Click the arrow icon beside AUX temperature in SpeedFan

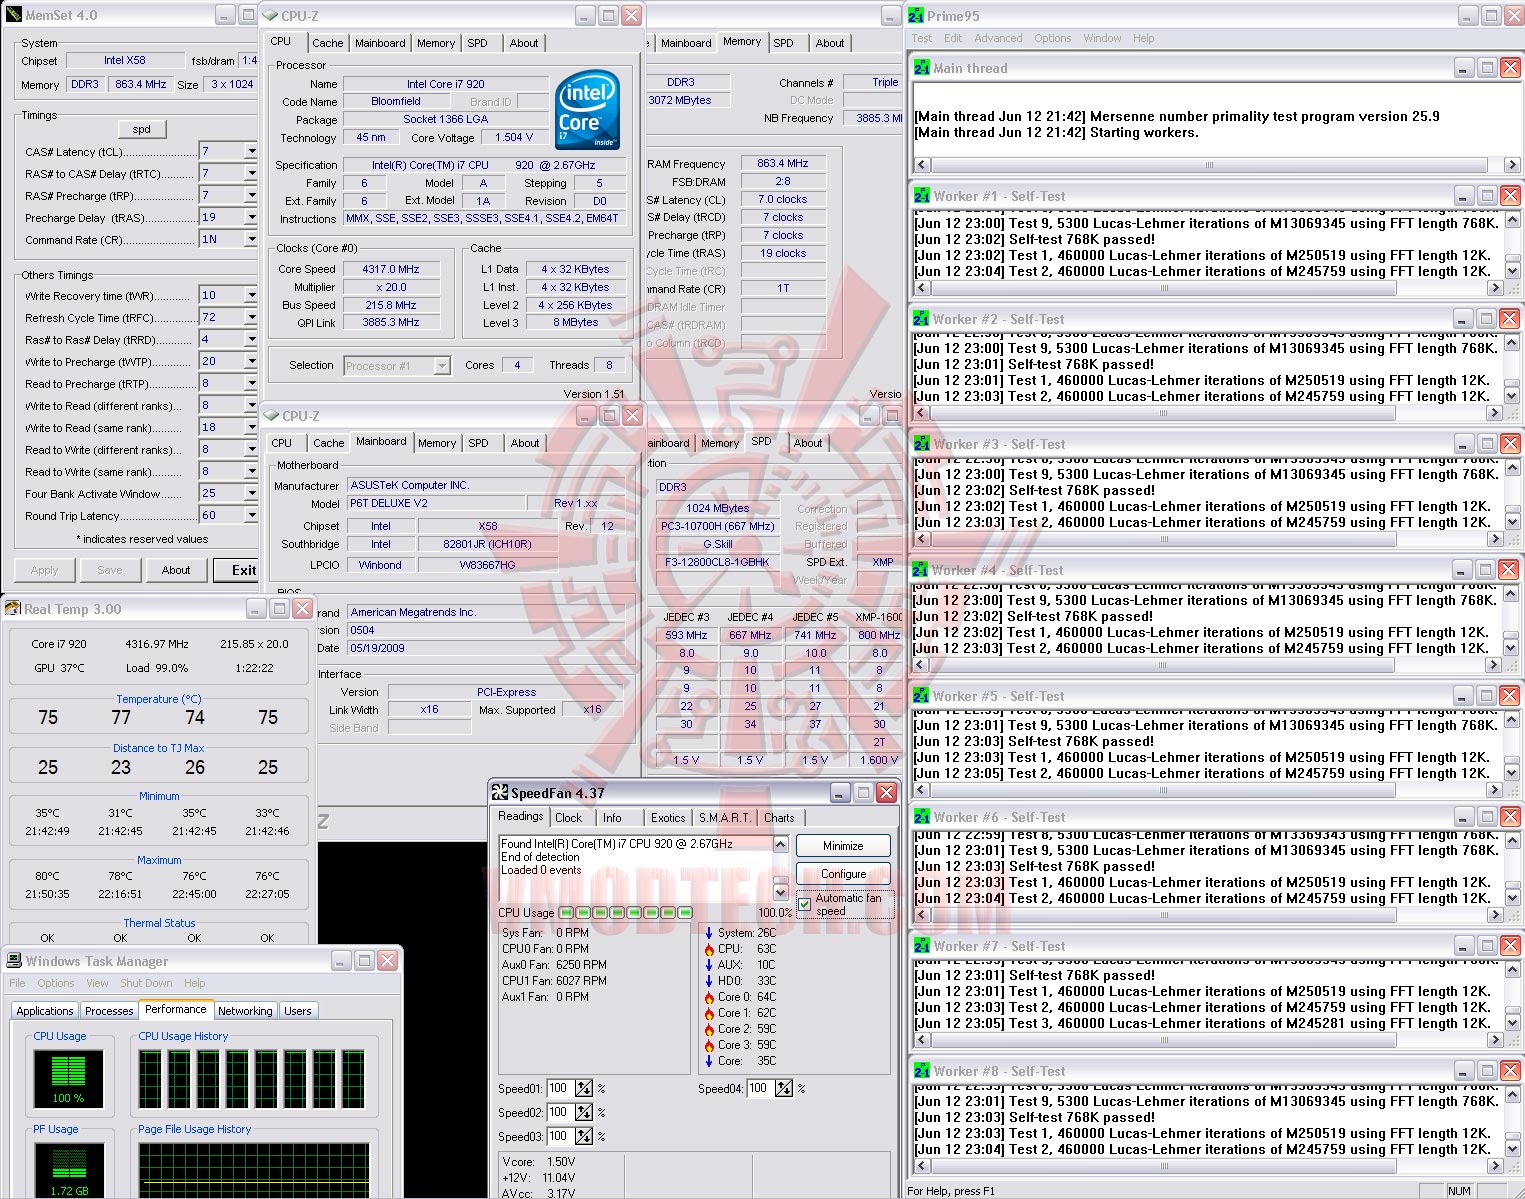(709, 965)
